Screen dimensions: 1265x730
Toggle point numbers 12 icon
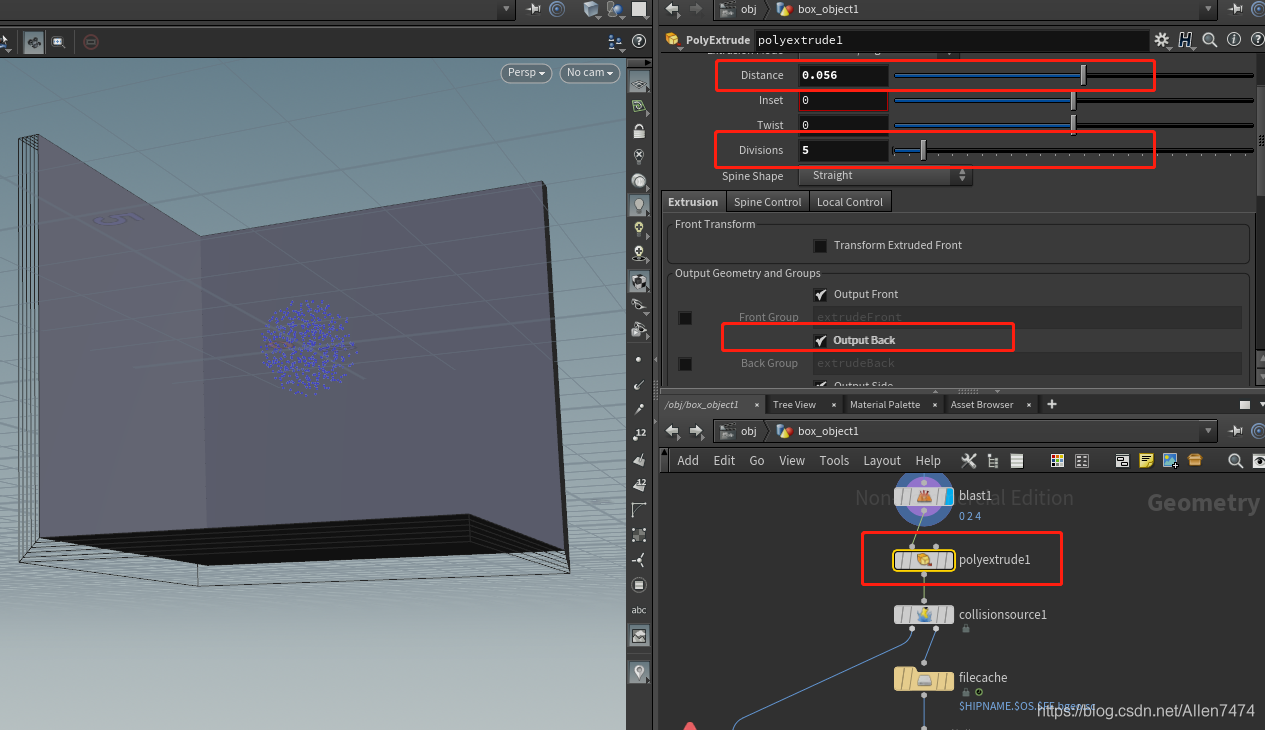[639, 434]
